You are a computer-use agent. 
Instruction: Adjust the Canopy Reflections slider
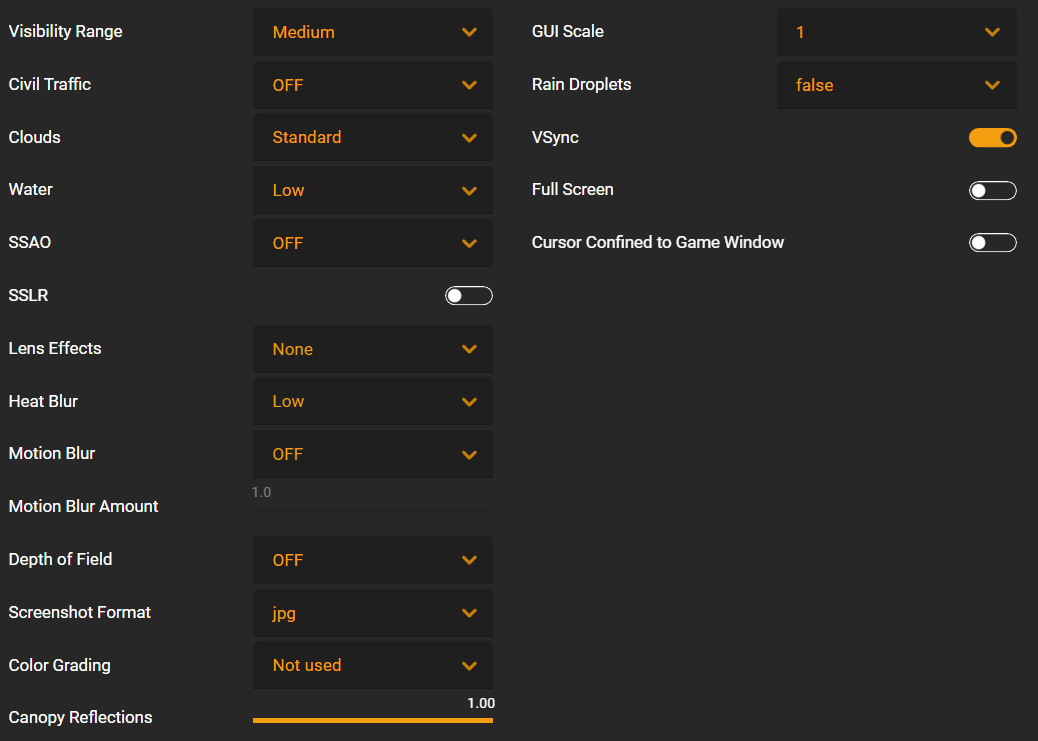pos(373,720)
